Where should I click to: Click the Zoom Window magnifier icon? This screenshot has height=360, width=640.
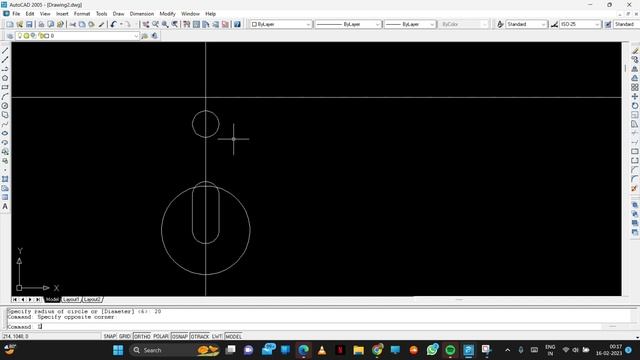point(165,24)
